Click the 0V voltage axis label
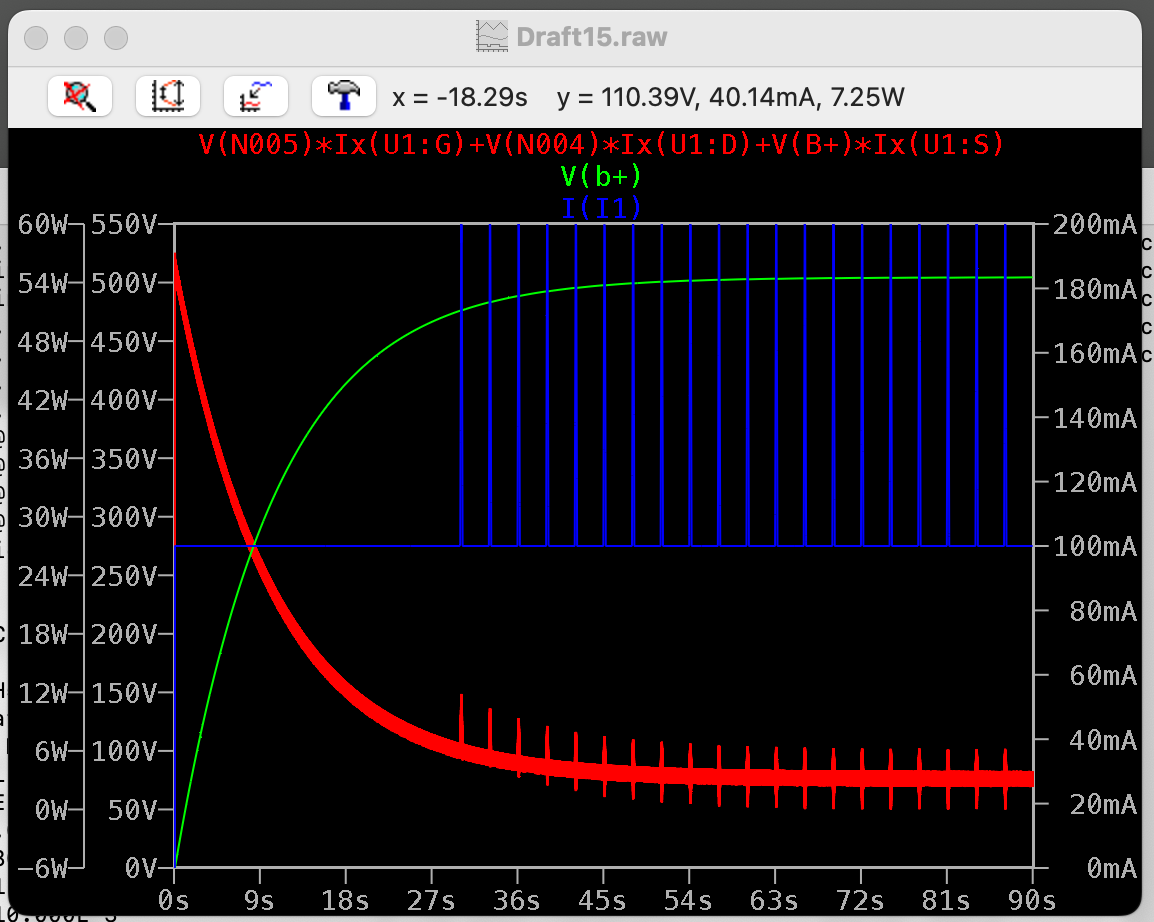 coord(141,868)
